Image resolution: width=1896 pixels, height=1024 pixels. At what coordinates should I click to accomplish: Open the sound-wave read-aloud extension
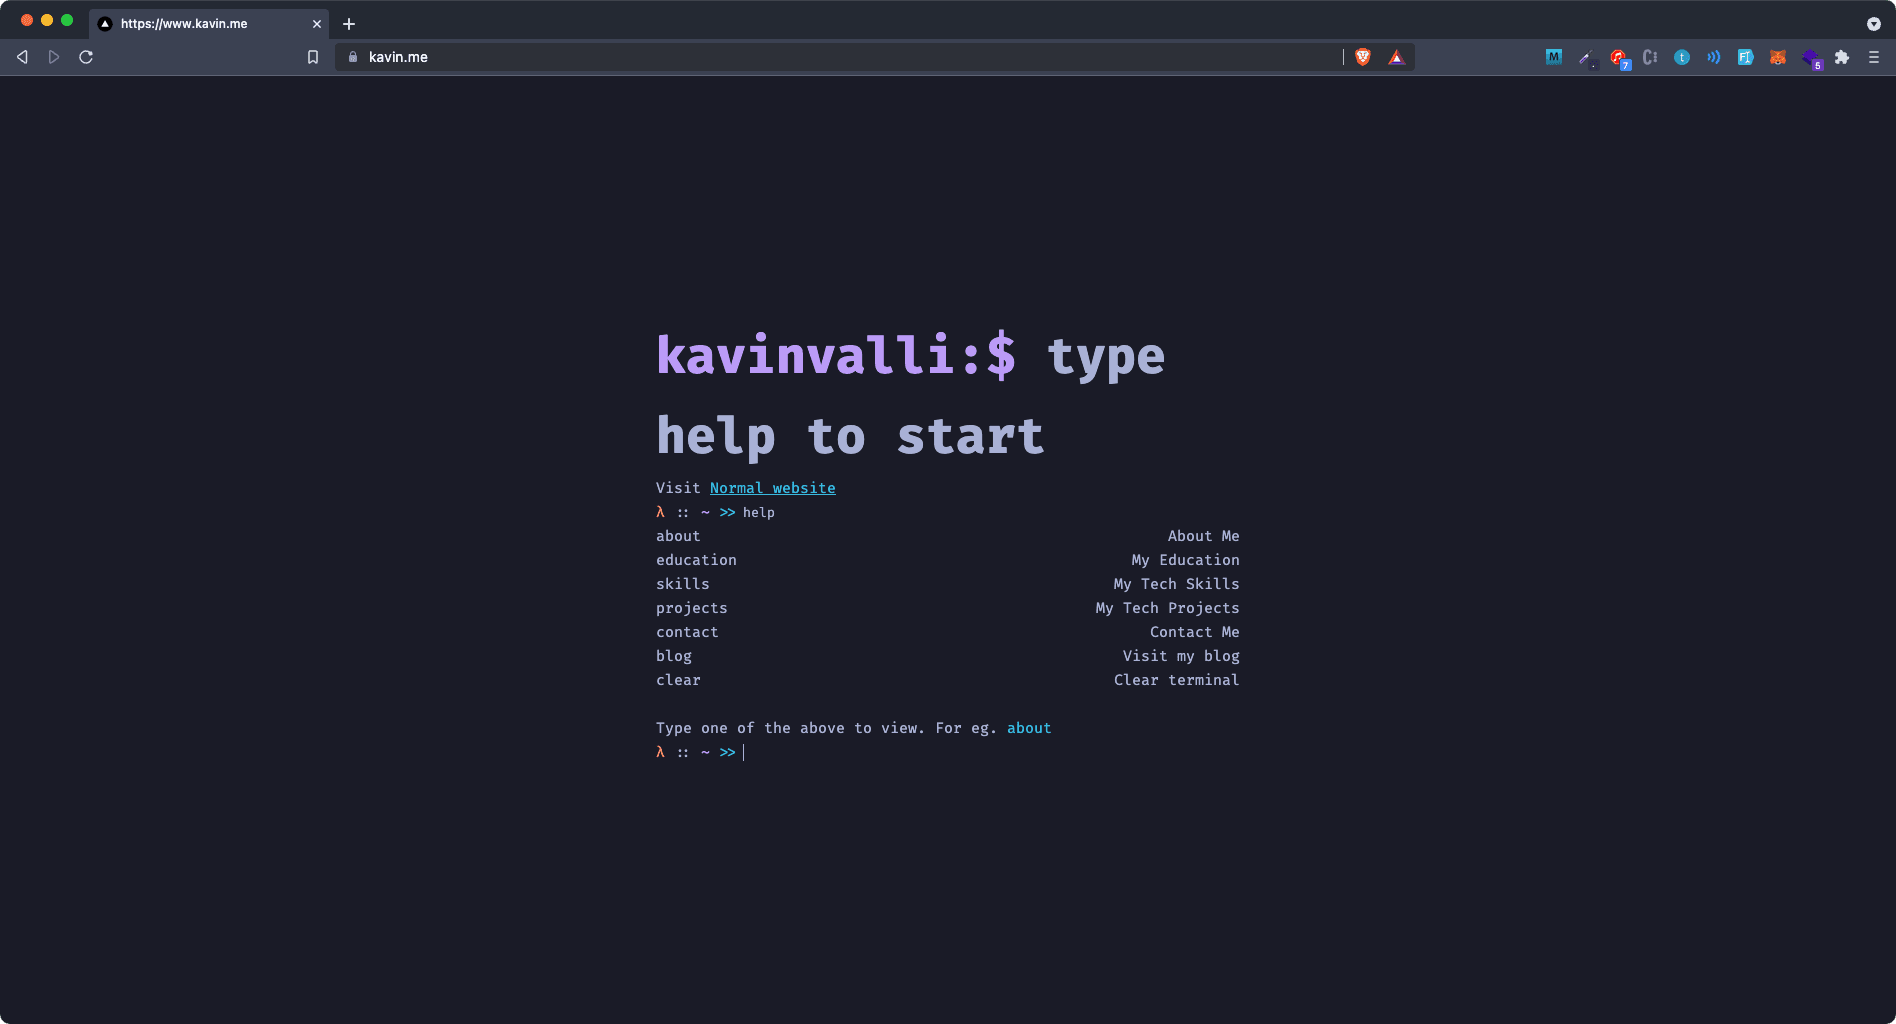click(1713, 57)
